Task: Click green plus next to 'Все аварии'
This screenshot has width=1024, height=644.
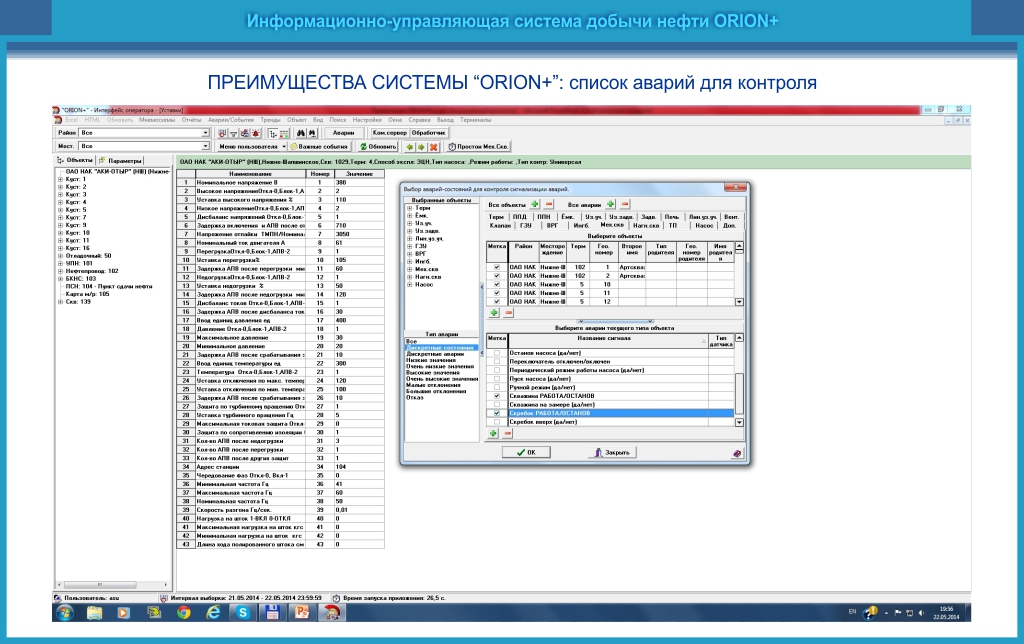Action: (x=611, y=204)
